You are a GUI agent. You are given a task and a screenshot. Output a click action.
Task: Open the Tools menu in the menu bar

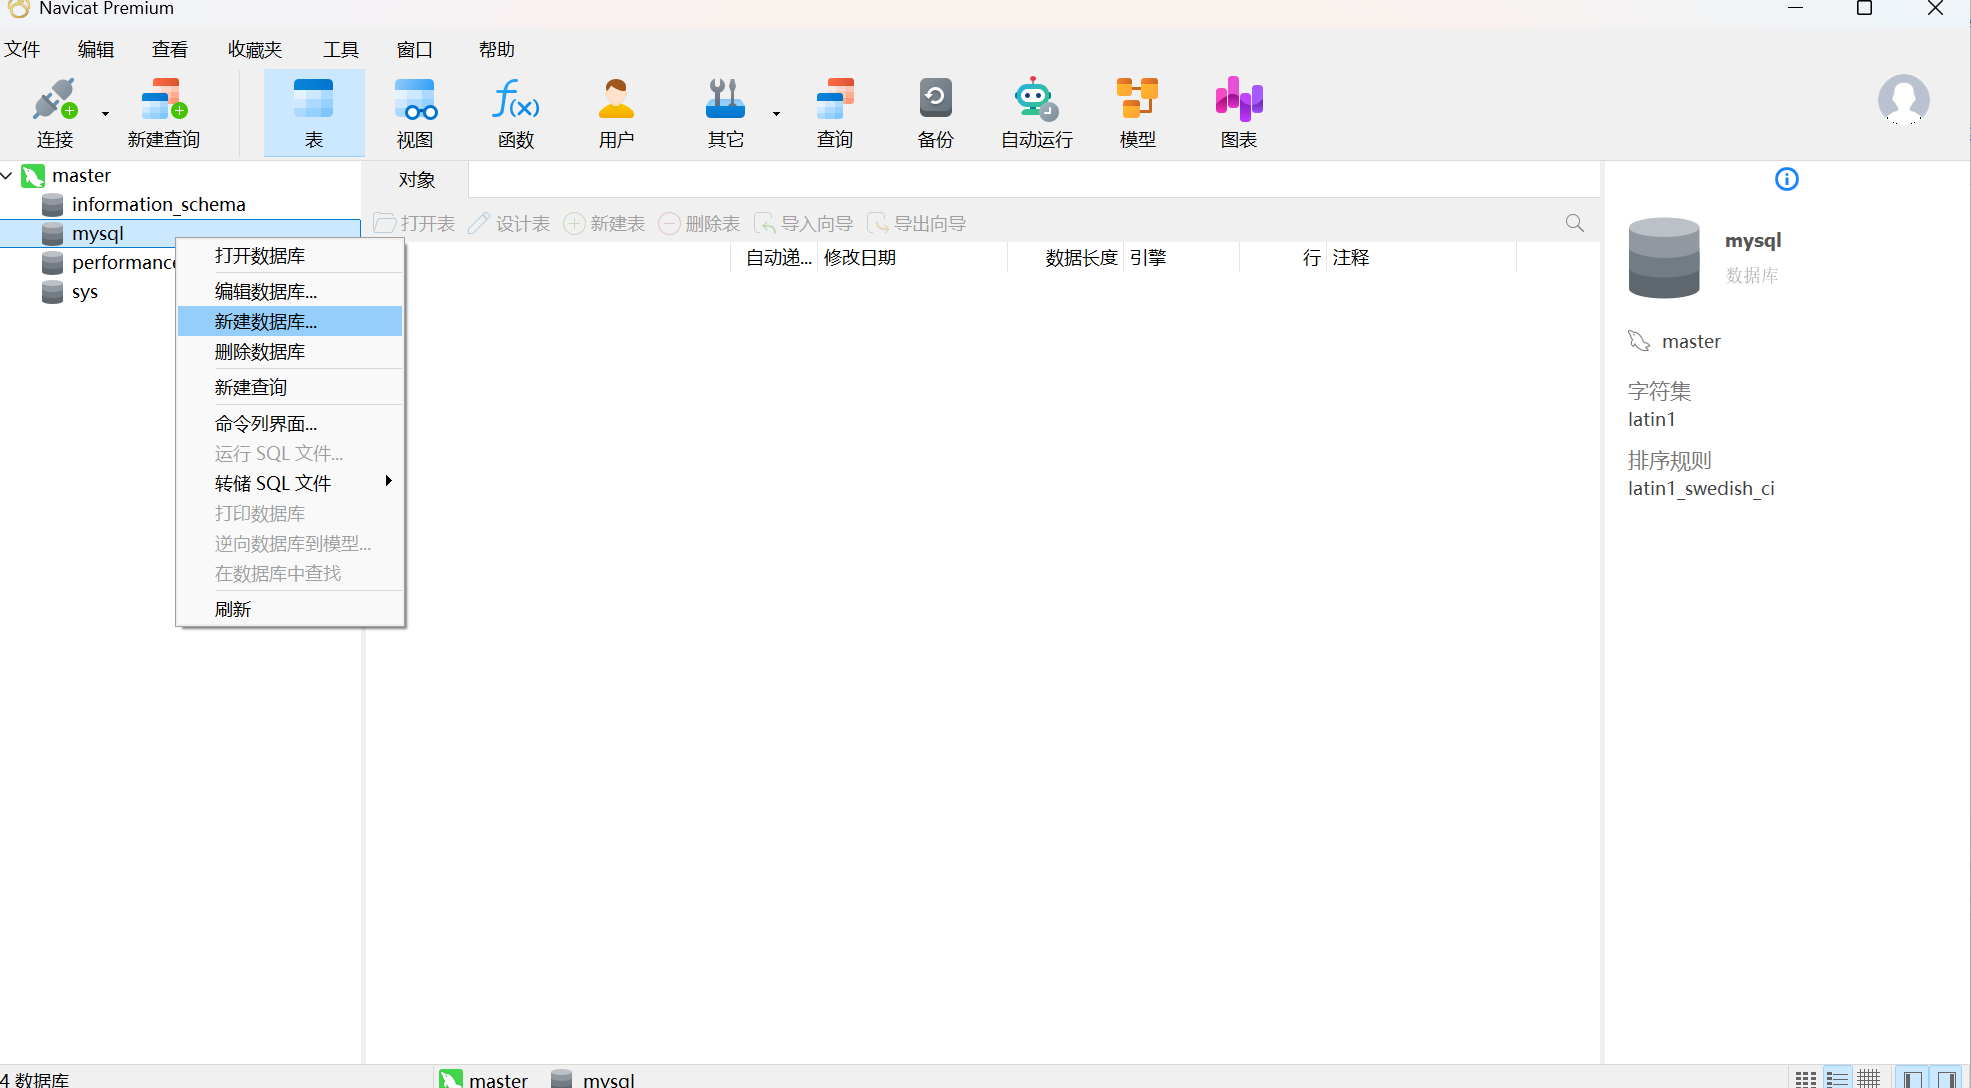(340, 49)
